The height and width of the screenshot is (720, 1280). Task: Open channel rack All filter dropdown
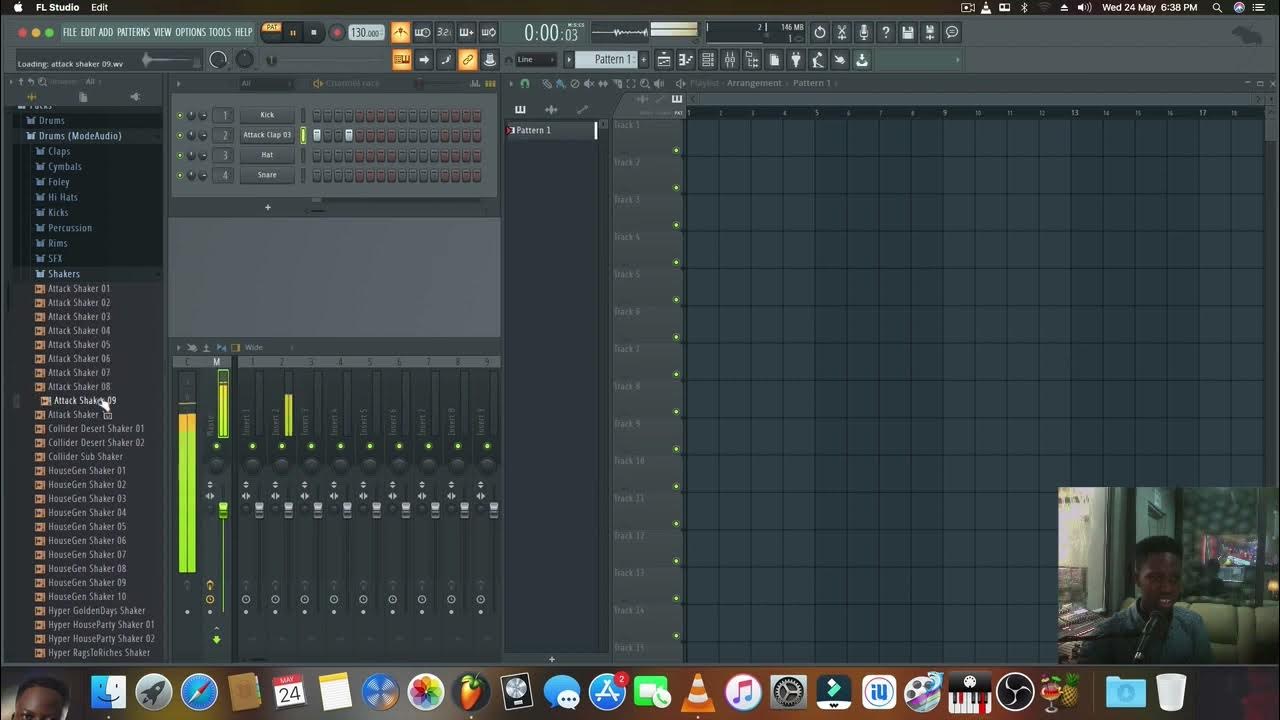coord(265,83)
